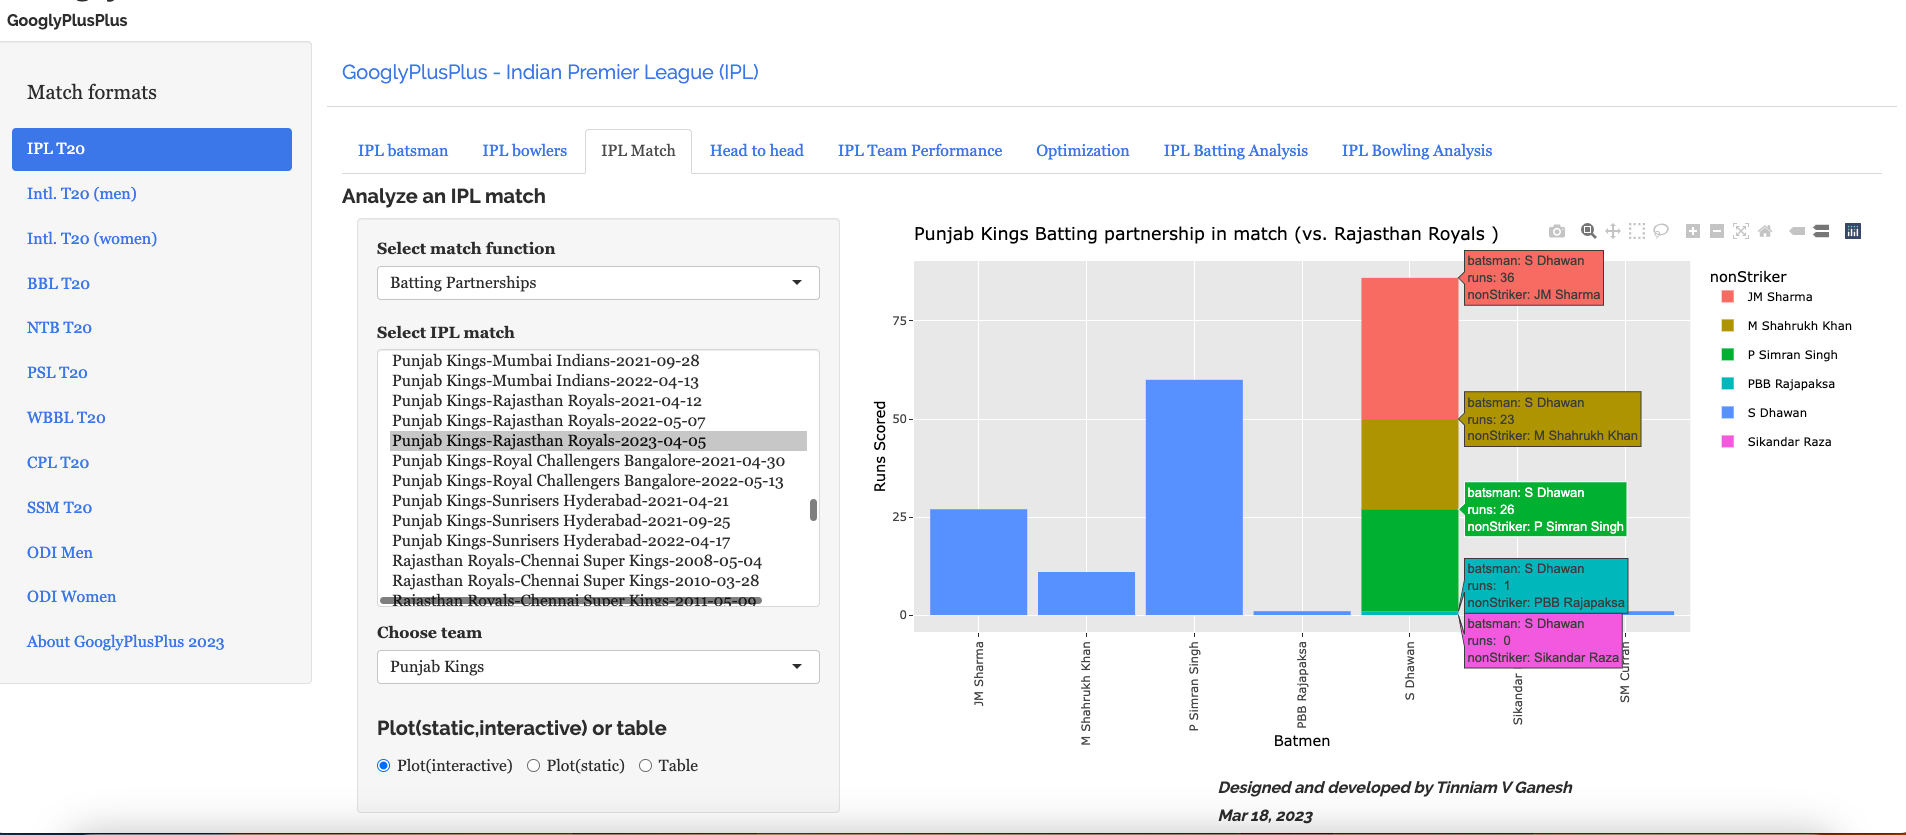The image size is (1906, 835).
Task: Choose the Lasso Select tool
Action: pyautogui.click(x=1661, y=231)
